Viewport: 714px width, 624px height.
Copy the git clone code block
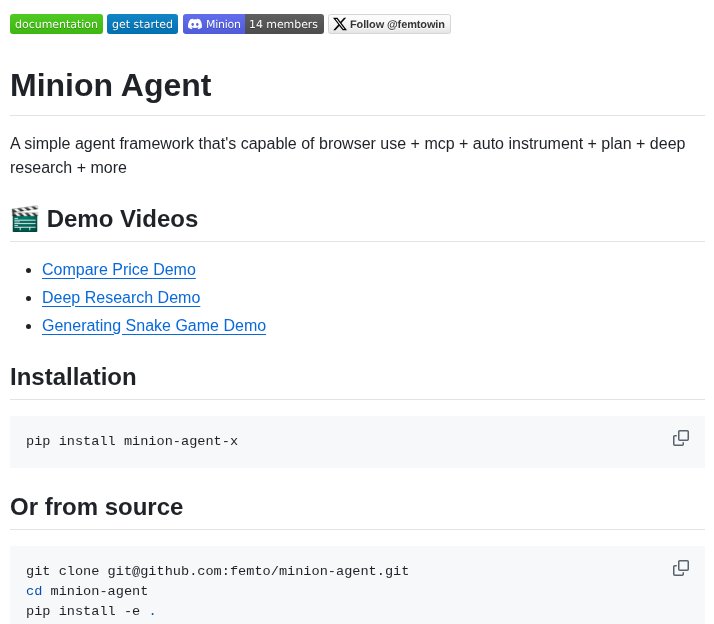click(681, 568)
